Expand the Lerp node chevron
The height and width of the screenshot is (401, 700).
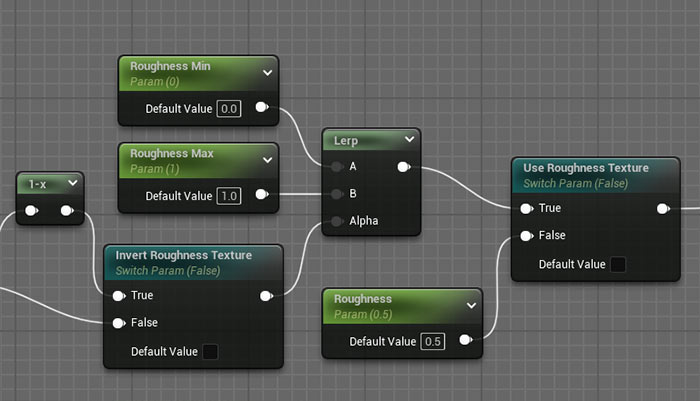pos(409,140)
